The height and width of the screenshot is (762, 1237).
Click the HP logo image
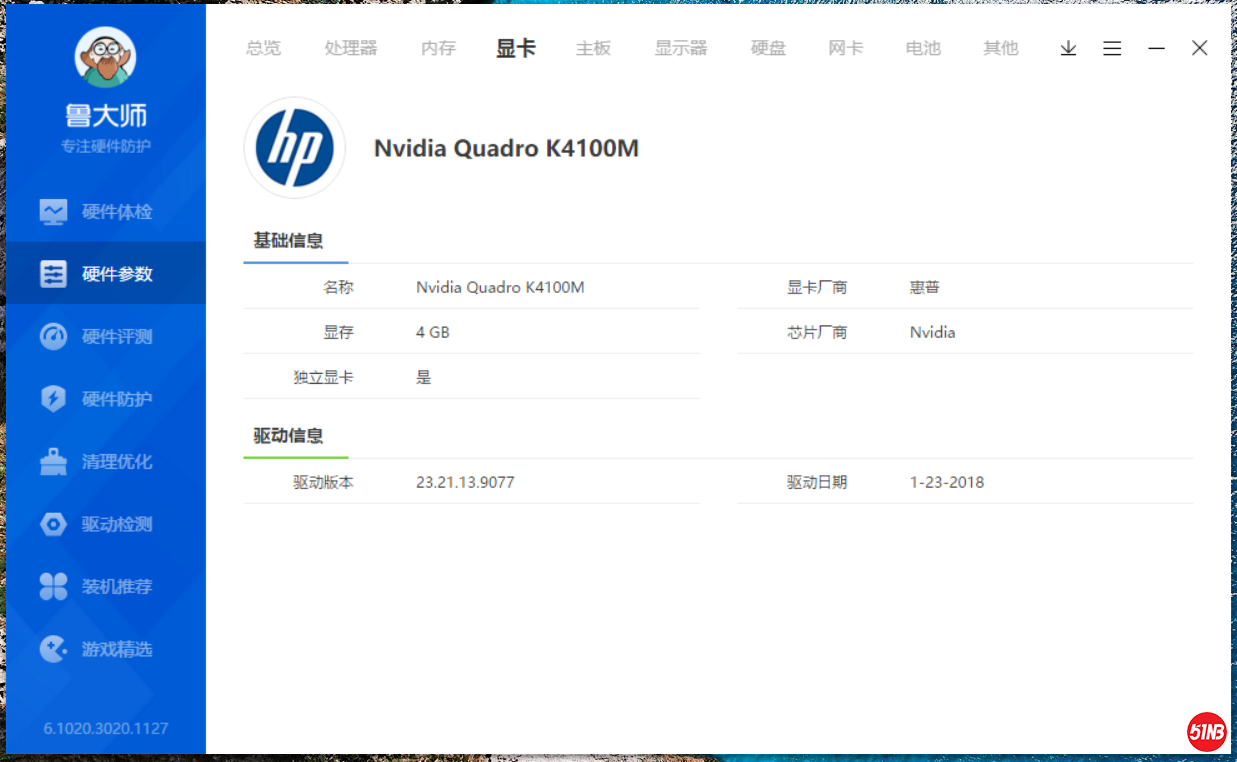(295, 148)
